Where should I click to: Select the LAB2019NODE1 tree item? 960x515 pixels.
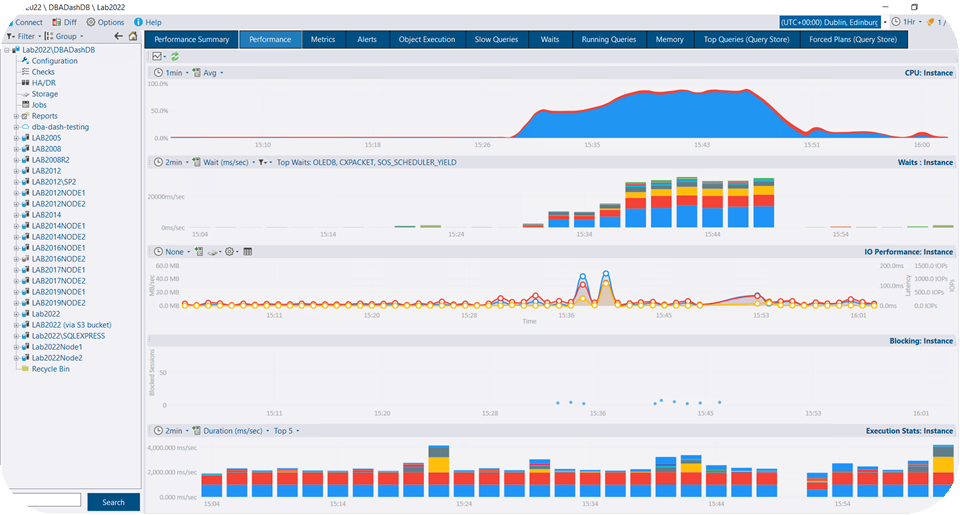click(59, 291)
